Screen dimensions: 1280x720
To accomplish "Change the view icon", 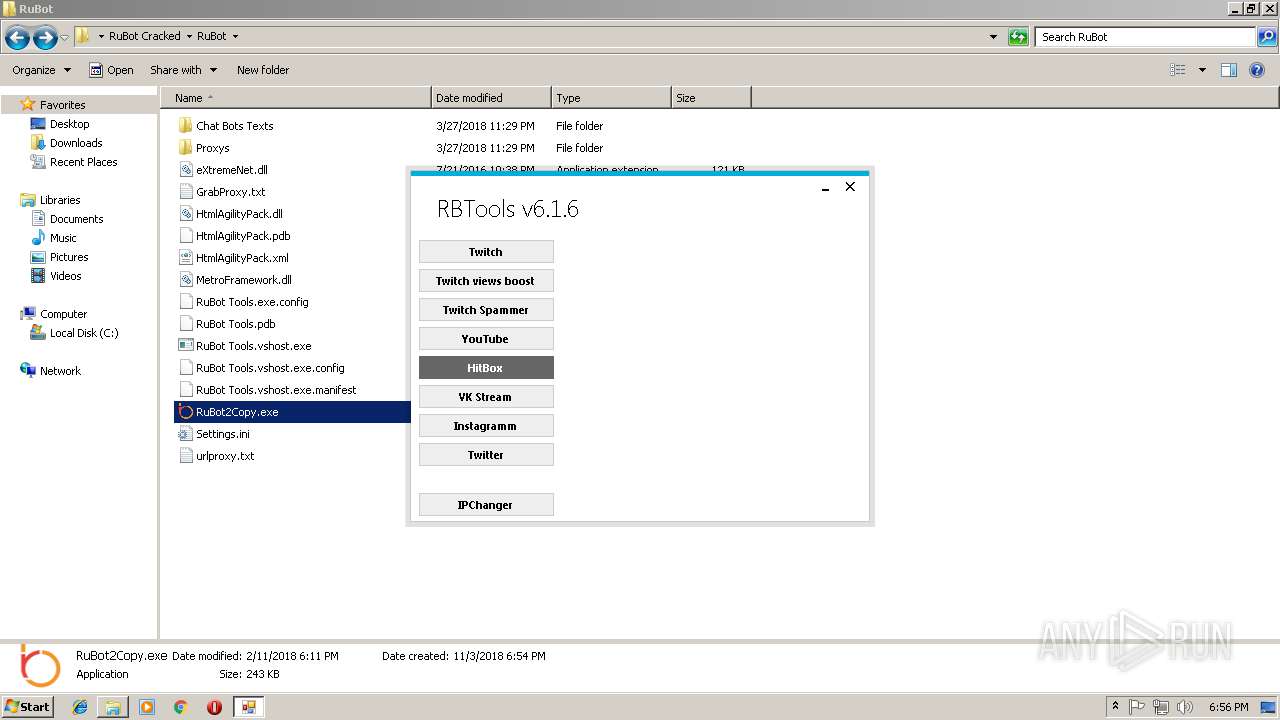I will click(x=1178, y=70).
